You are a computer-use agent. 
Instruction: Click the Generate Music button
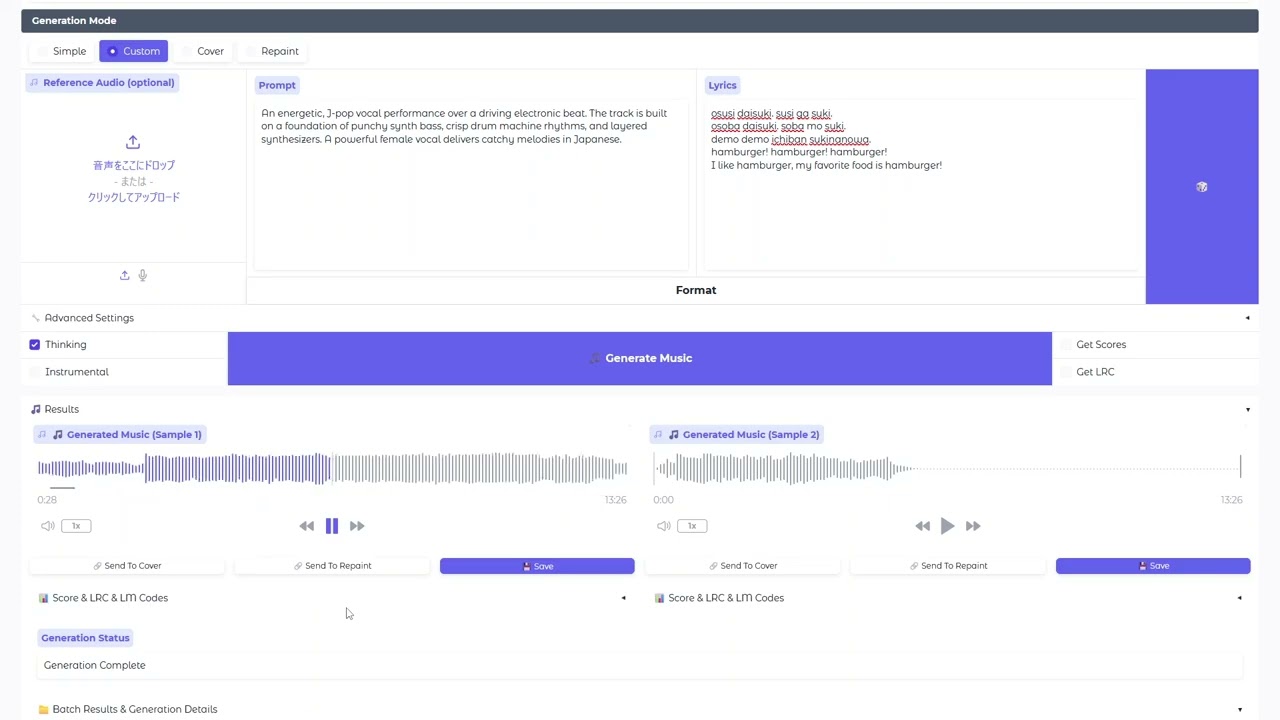tap(640, 358)
